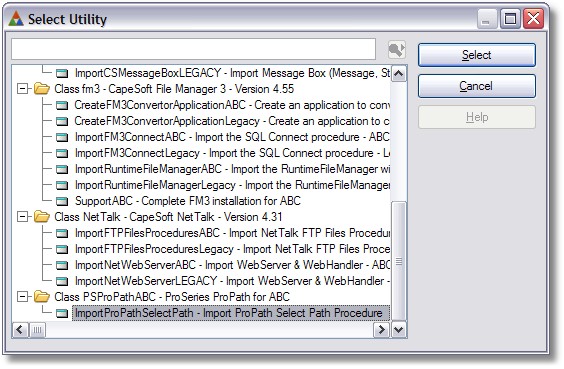
Task: Click the horizontal scrollbar thumb
Action: coord(37,329)
